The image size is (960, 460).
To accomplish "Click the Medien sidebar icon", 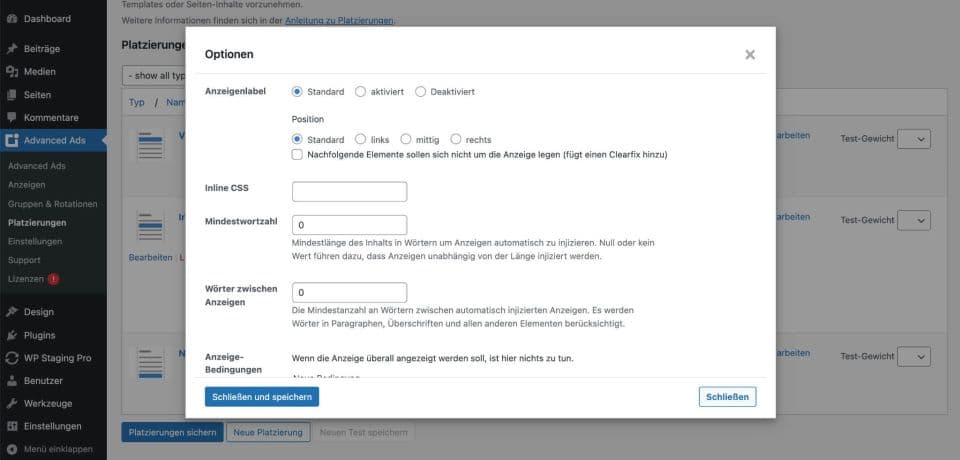I will [12, 72].
